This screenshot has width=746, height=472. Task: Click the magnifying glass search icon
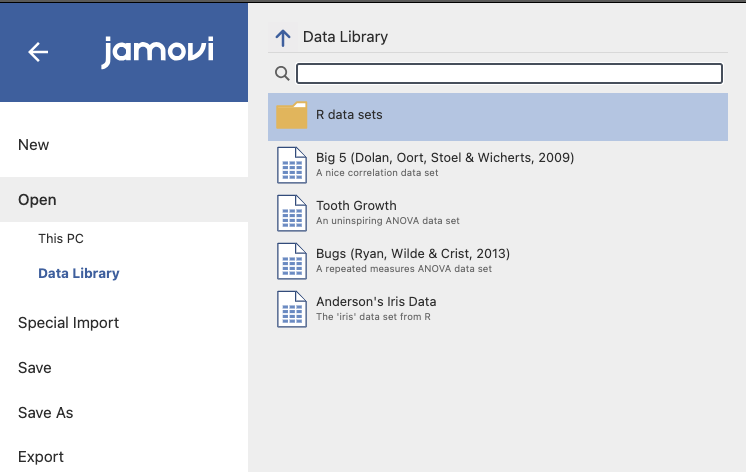point(282,73)
